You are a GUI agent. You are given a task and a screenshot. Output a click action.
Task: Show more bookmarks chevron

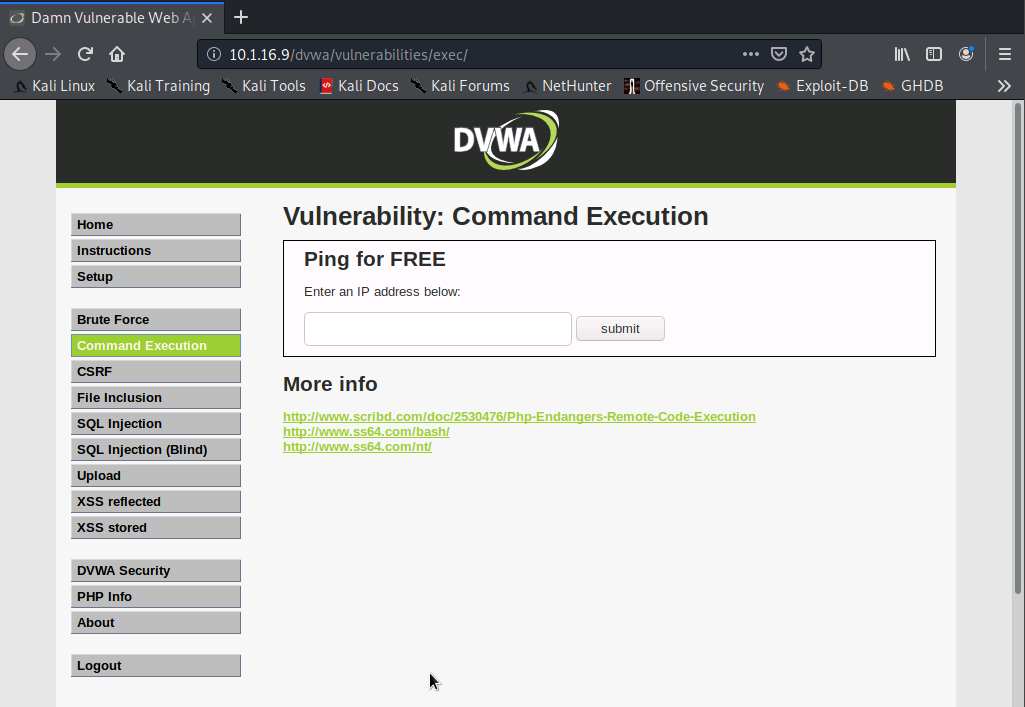(1004, 86)
